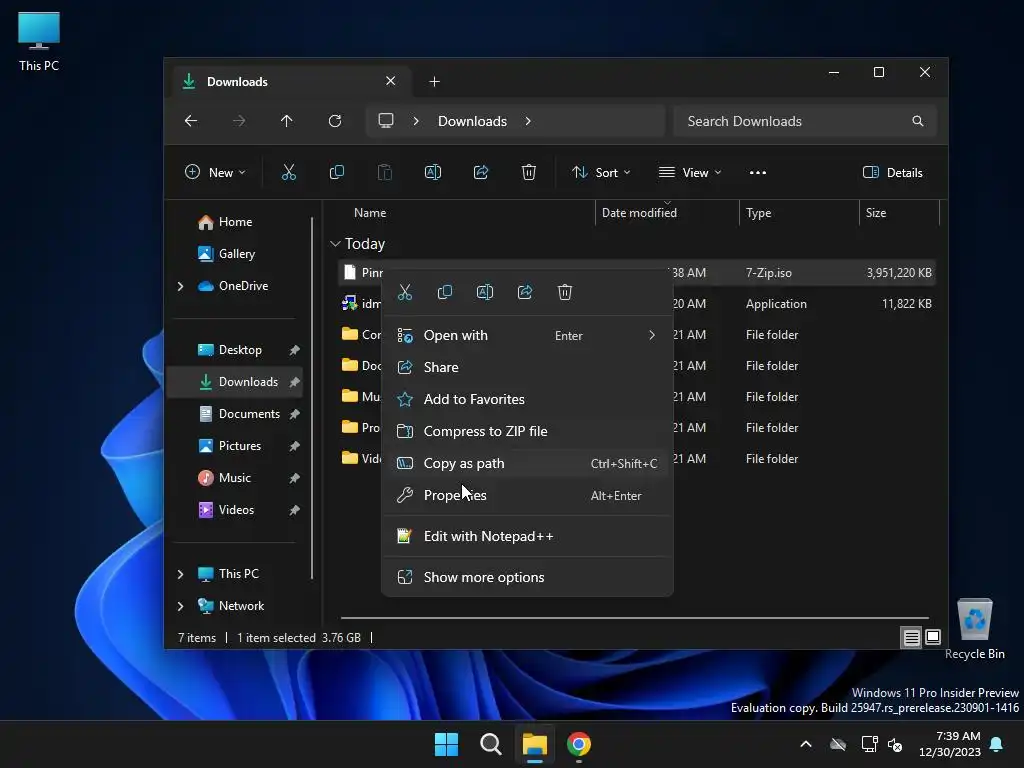Click Rename icon in the context menu

485,292
